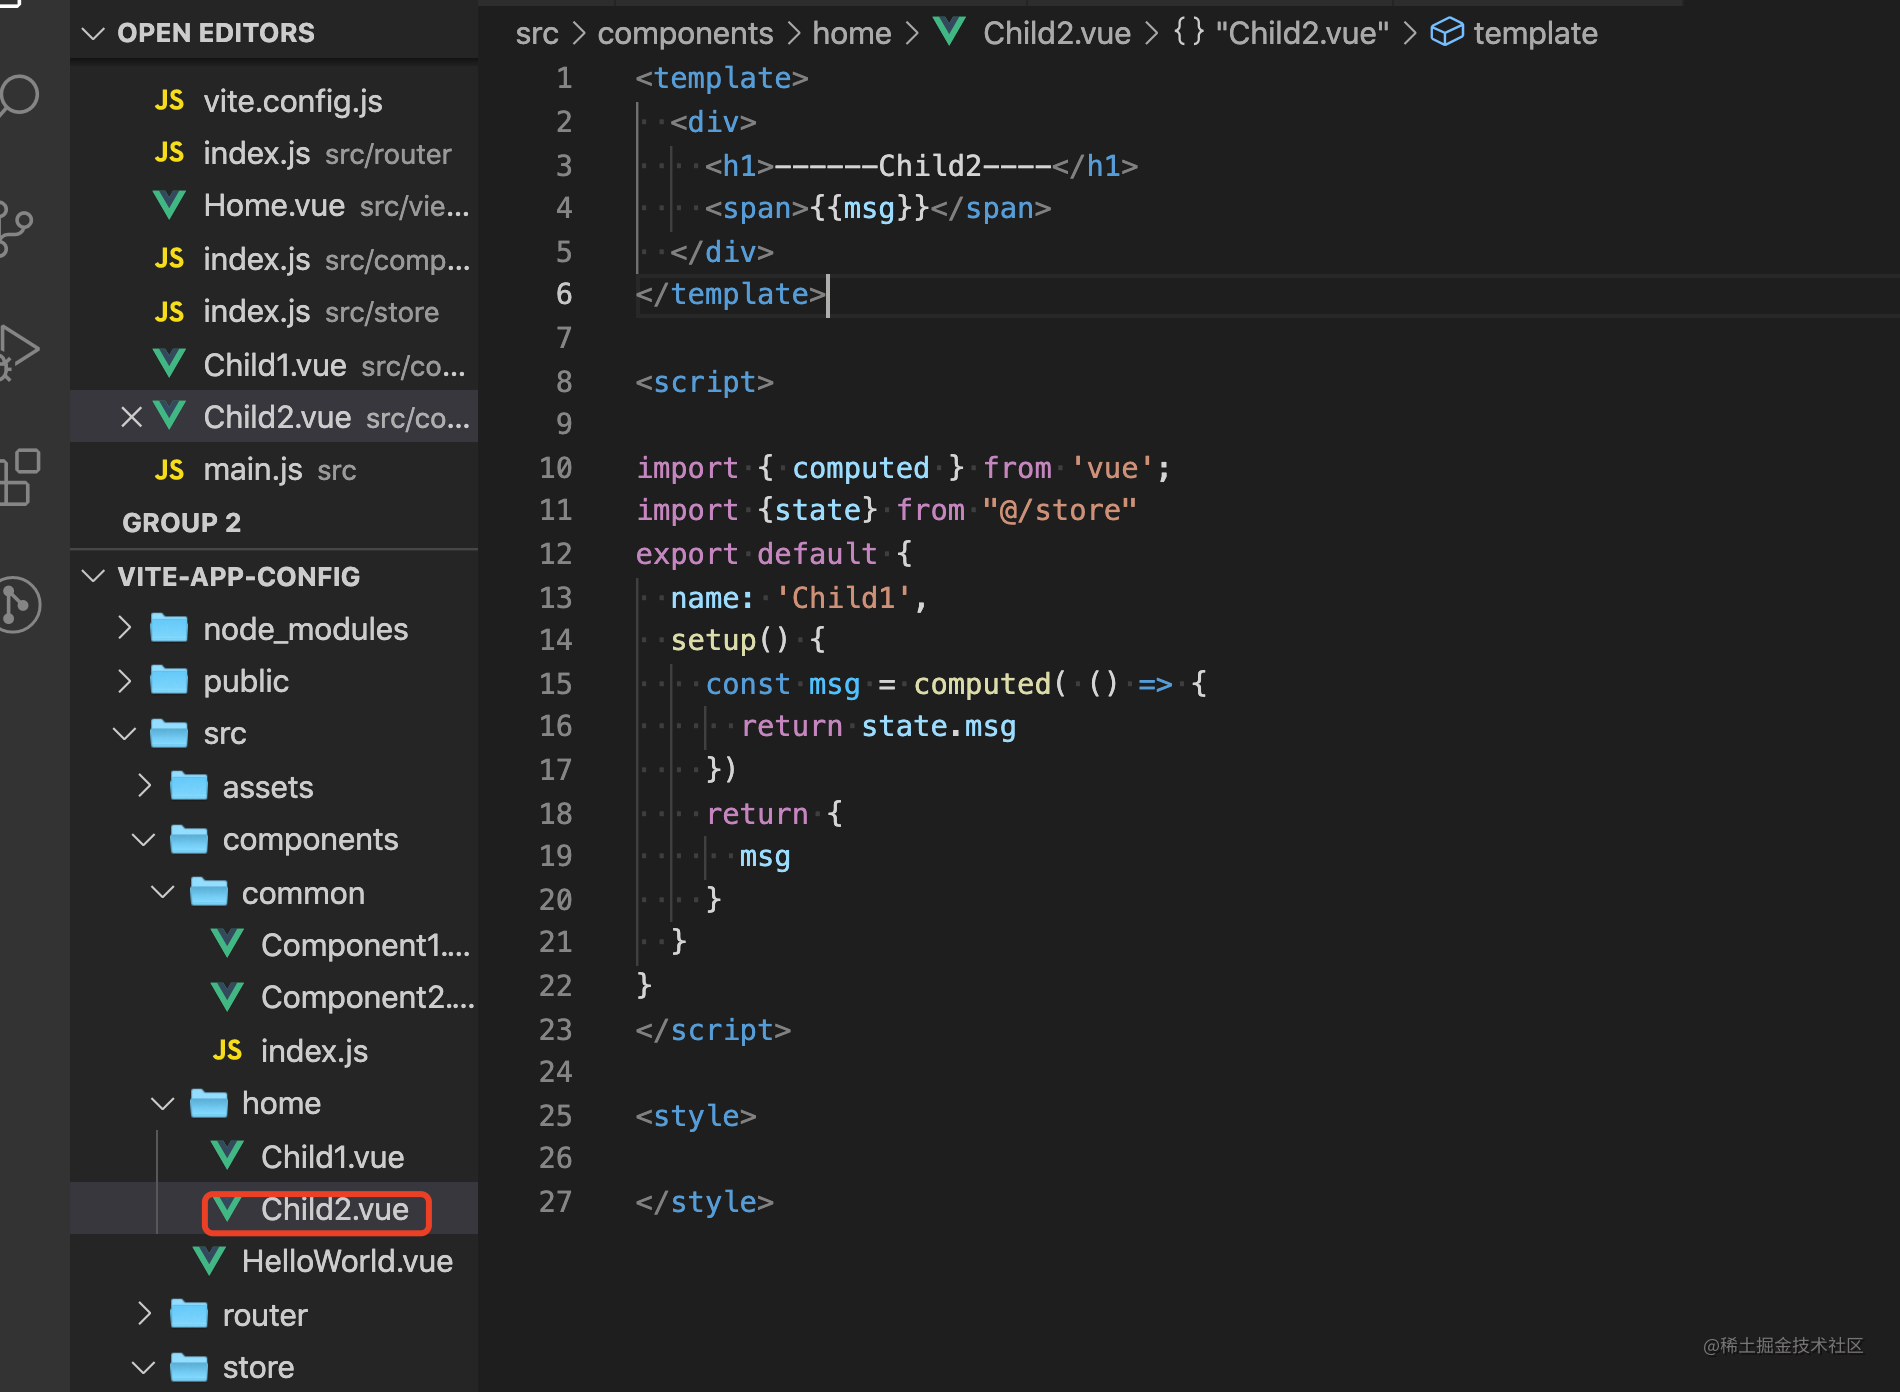Click components in the breadcrumb path

point(685,33)
